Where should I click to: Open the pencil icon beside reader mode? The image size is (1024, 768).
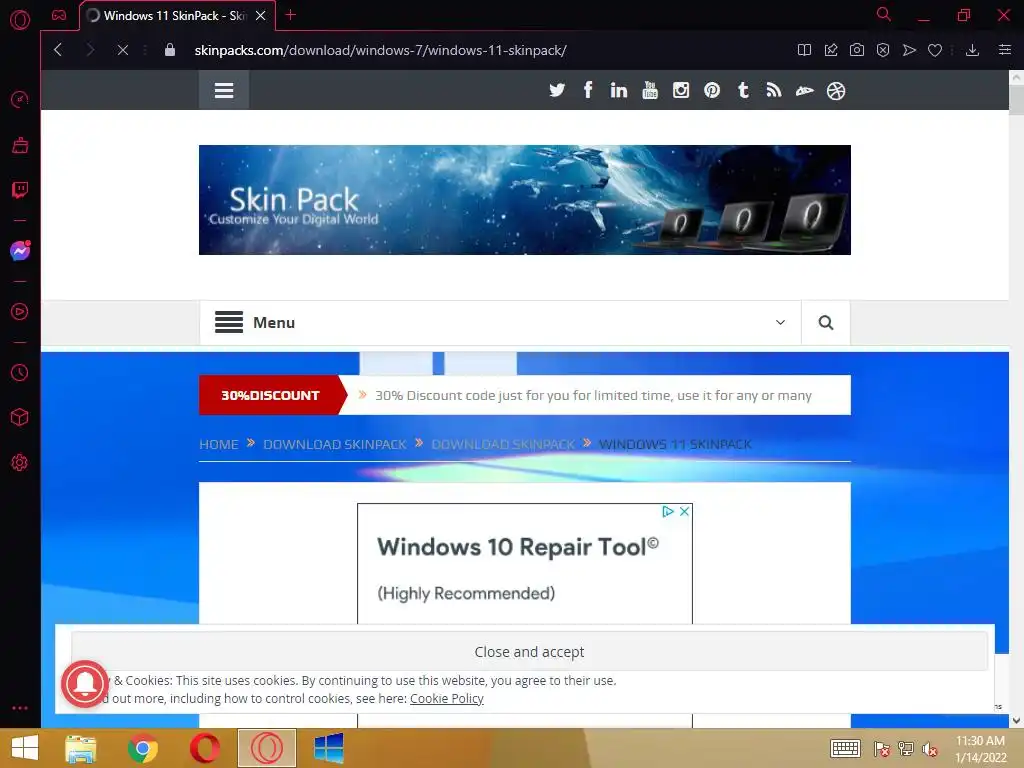click(x=831, y=50)
